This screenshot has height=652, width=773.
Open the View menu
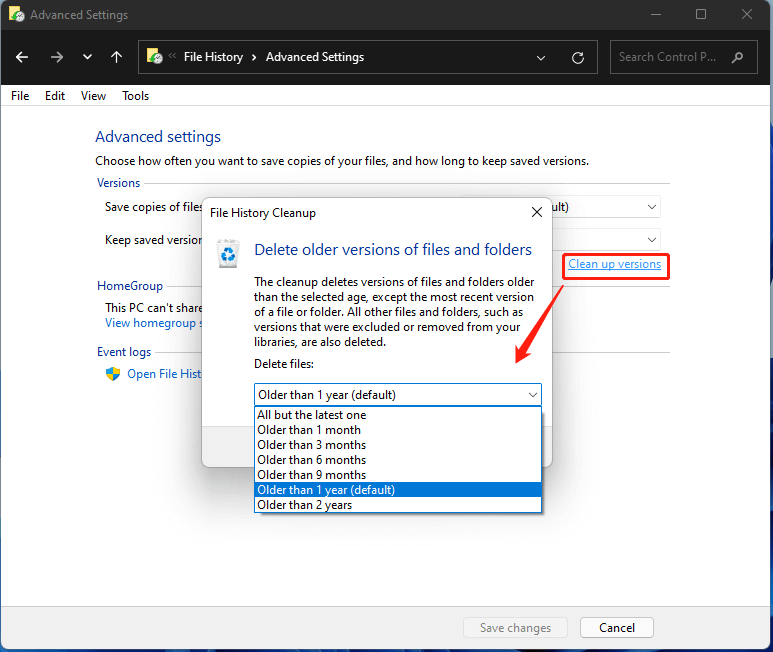click(93, 96)
